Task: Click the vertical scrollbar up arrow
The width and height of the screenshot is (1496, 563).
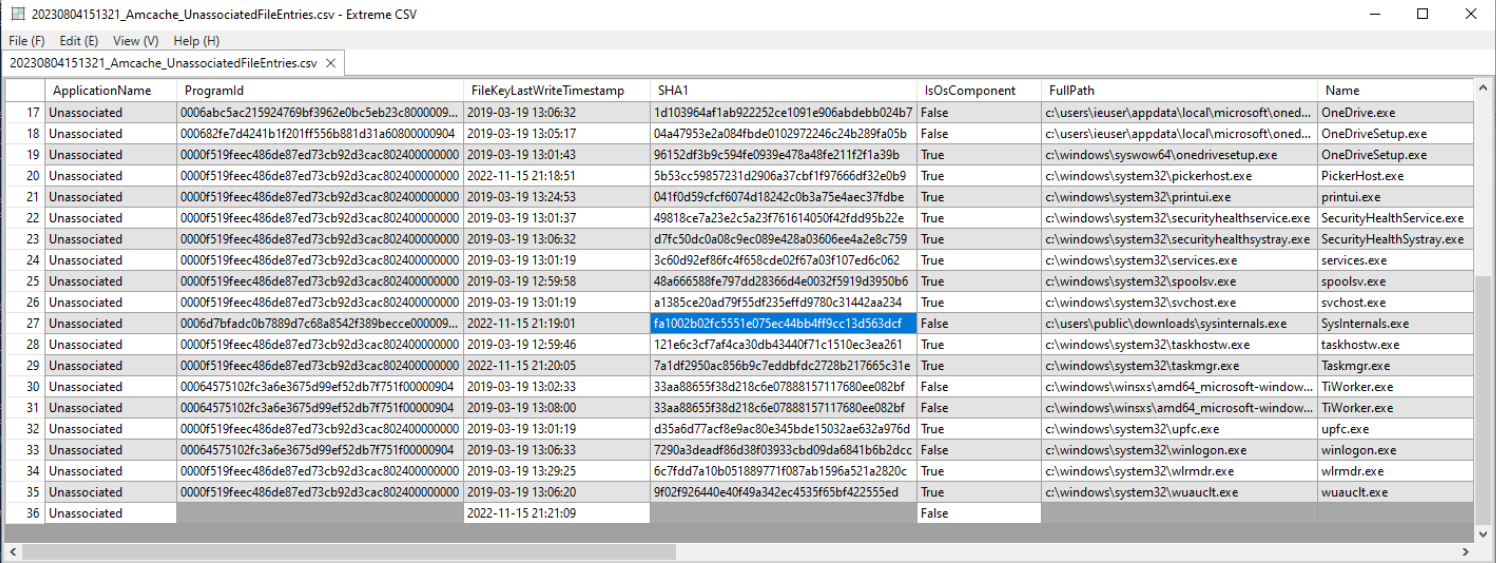Action: pyautogui.click(x=1483, y=89)
